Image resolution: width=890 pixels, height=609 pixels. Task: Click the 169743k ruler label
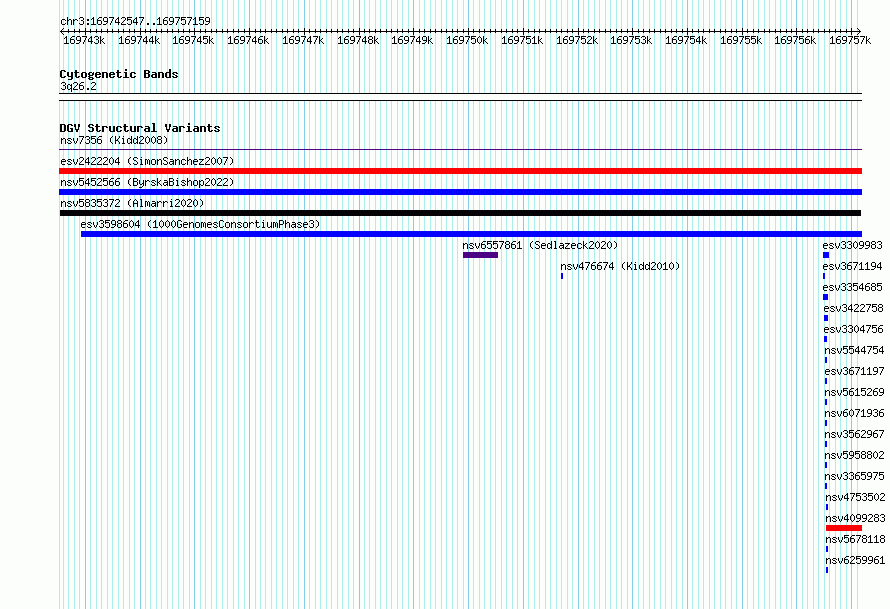[x=84, y=40]
